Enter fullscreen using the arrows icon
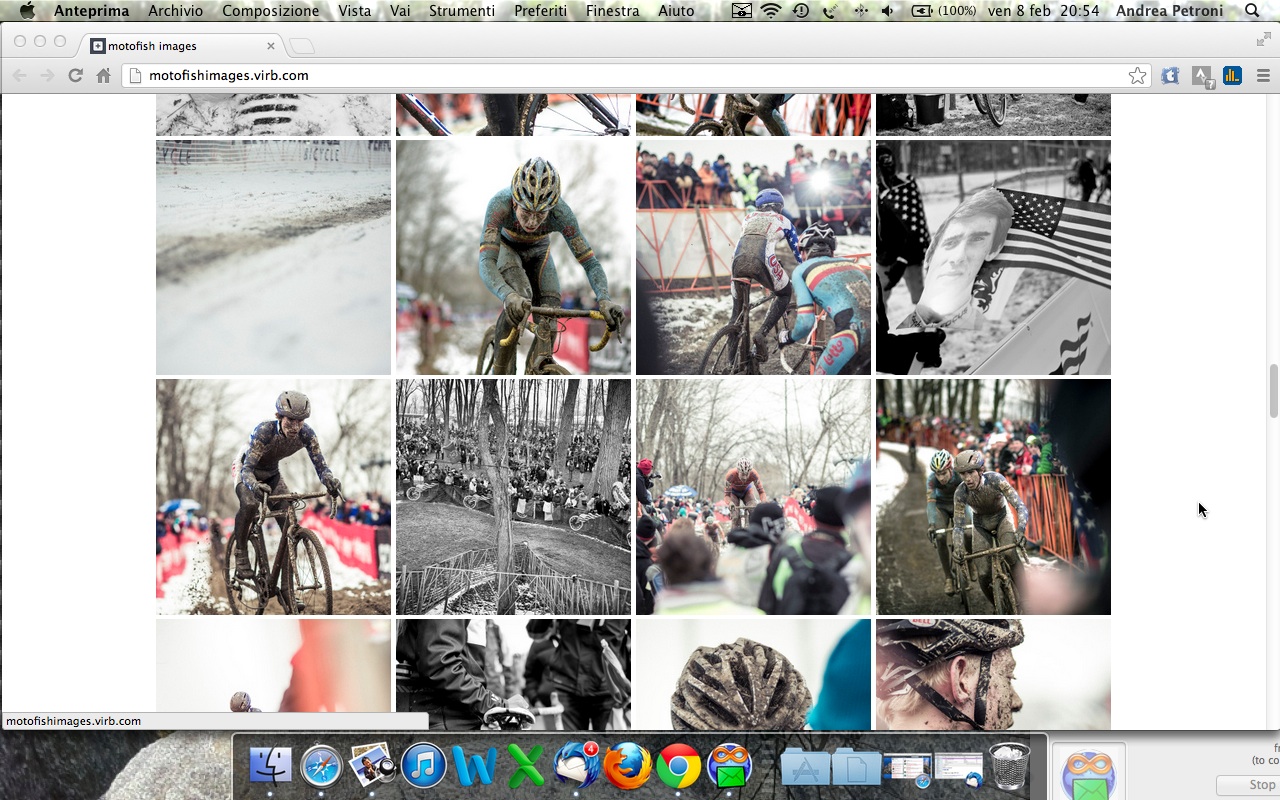The height and width of the screenshot is (800, 1280). tap(1263, 40)
